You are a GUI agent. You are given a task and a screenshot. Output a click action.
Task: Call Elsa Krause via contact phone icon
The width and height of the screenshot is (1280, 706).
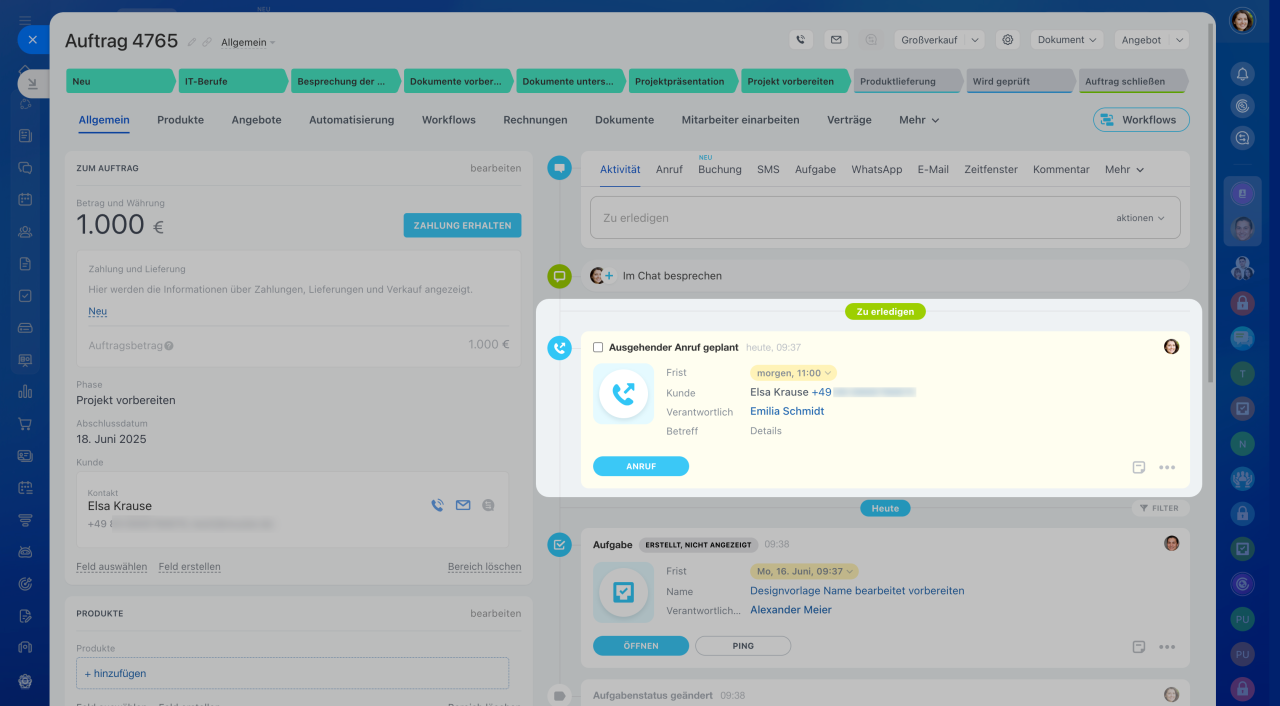coord(437,505)
